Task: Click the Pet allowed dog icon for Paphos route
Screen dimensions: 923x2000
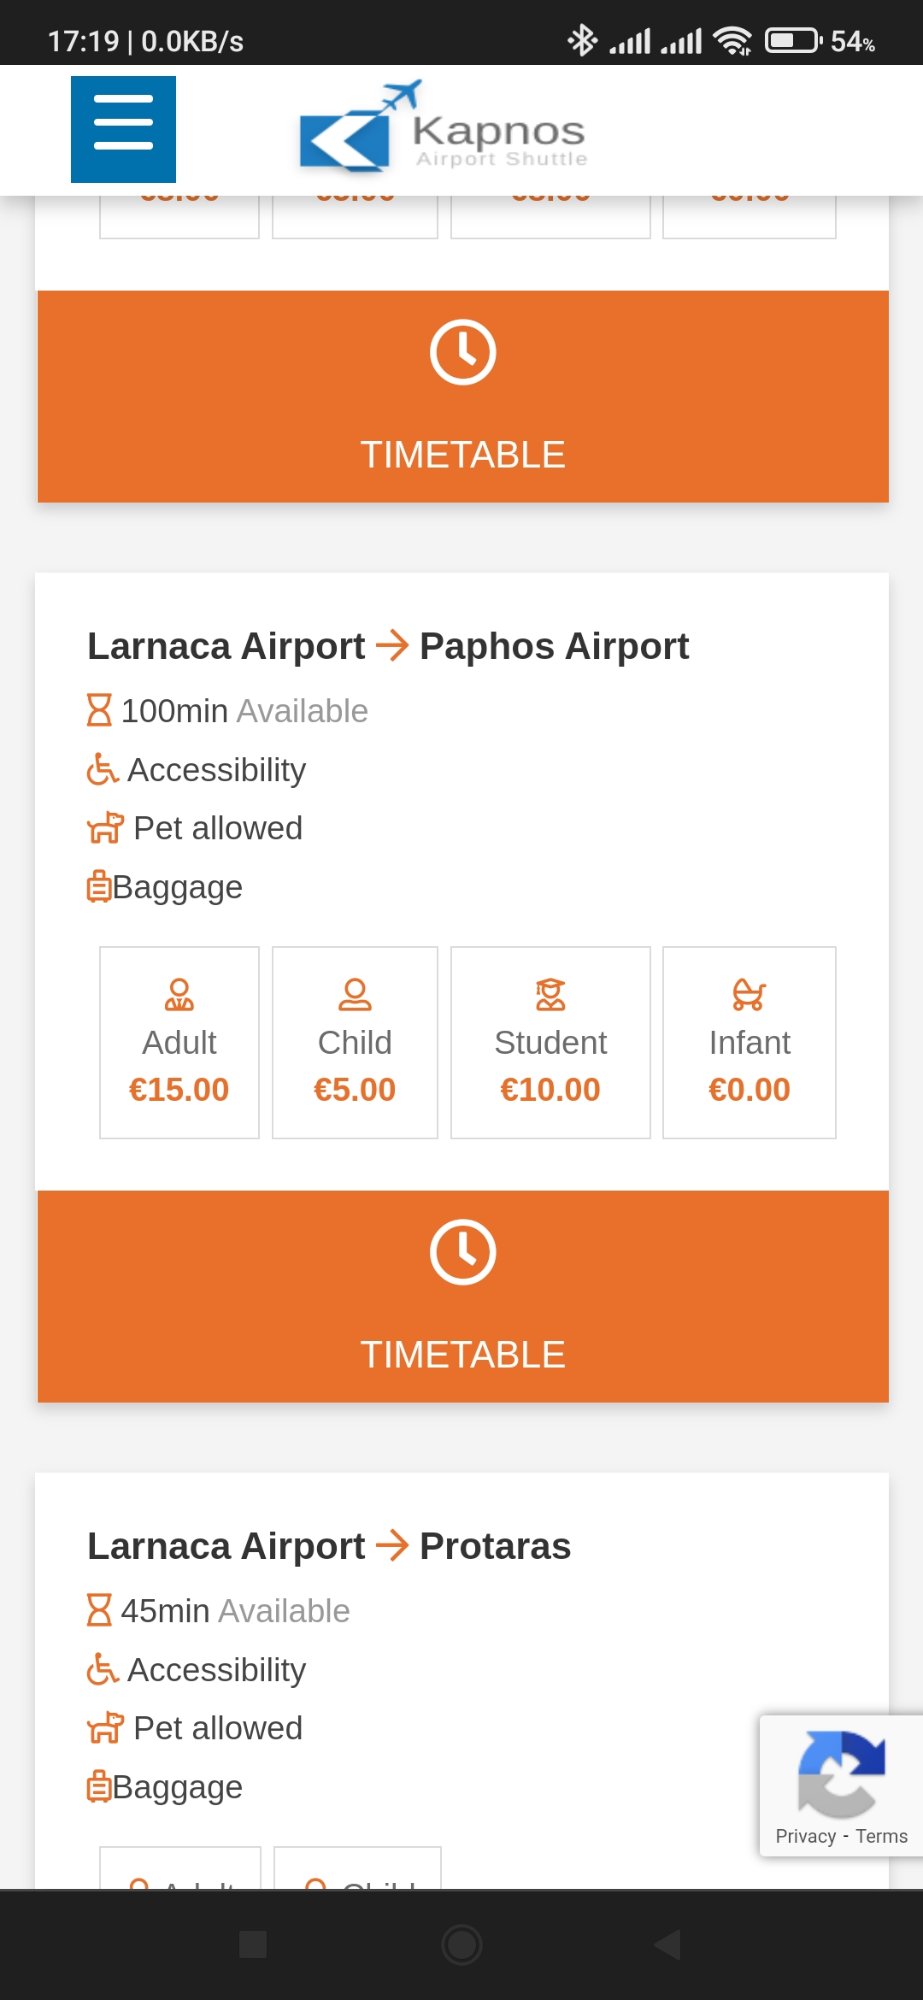Action: 105,828
